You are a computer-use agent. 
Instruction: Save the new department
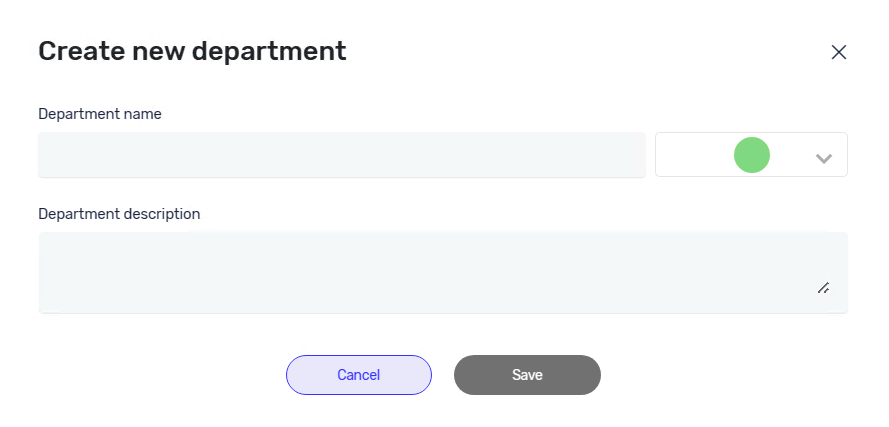pyautogui.click(x=527, y=375)
